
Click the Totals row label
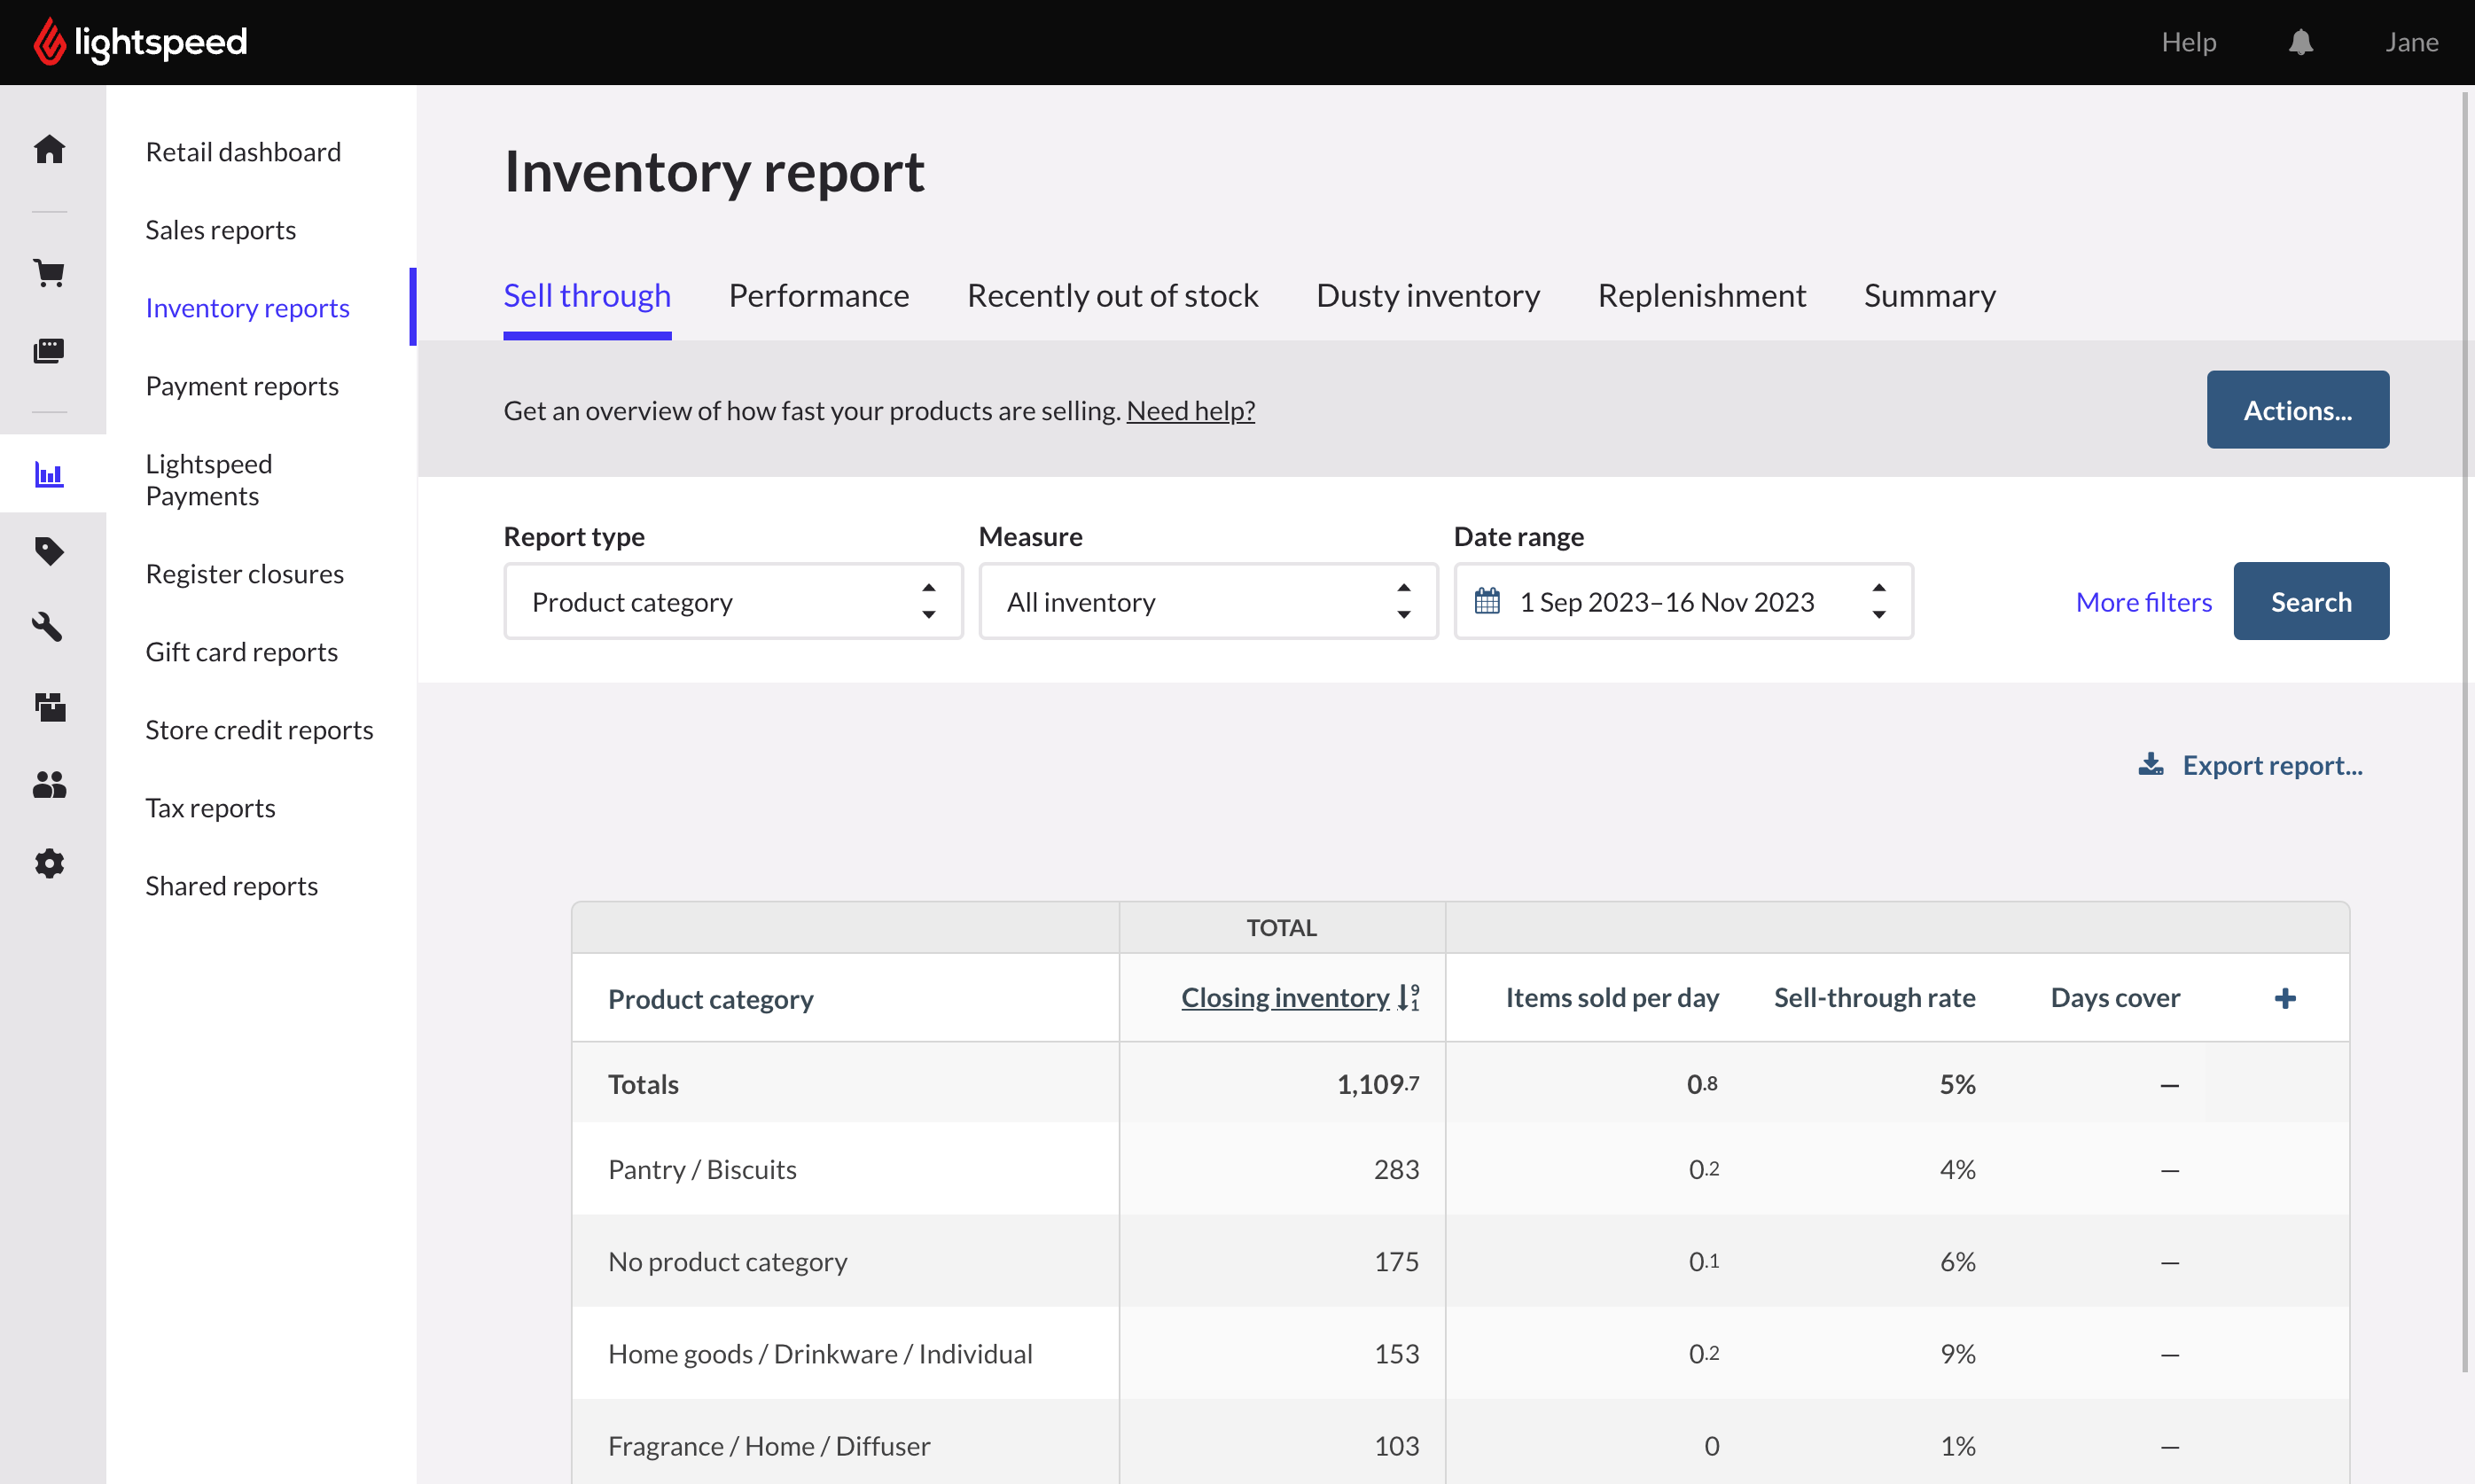pyautogui.click(x=643, y=1084)
